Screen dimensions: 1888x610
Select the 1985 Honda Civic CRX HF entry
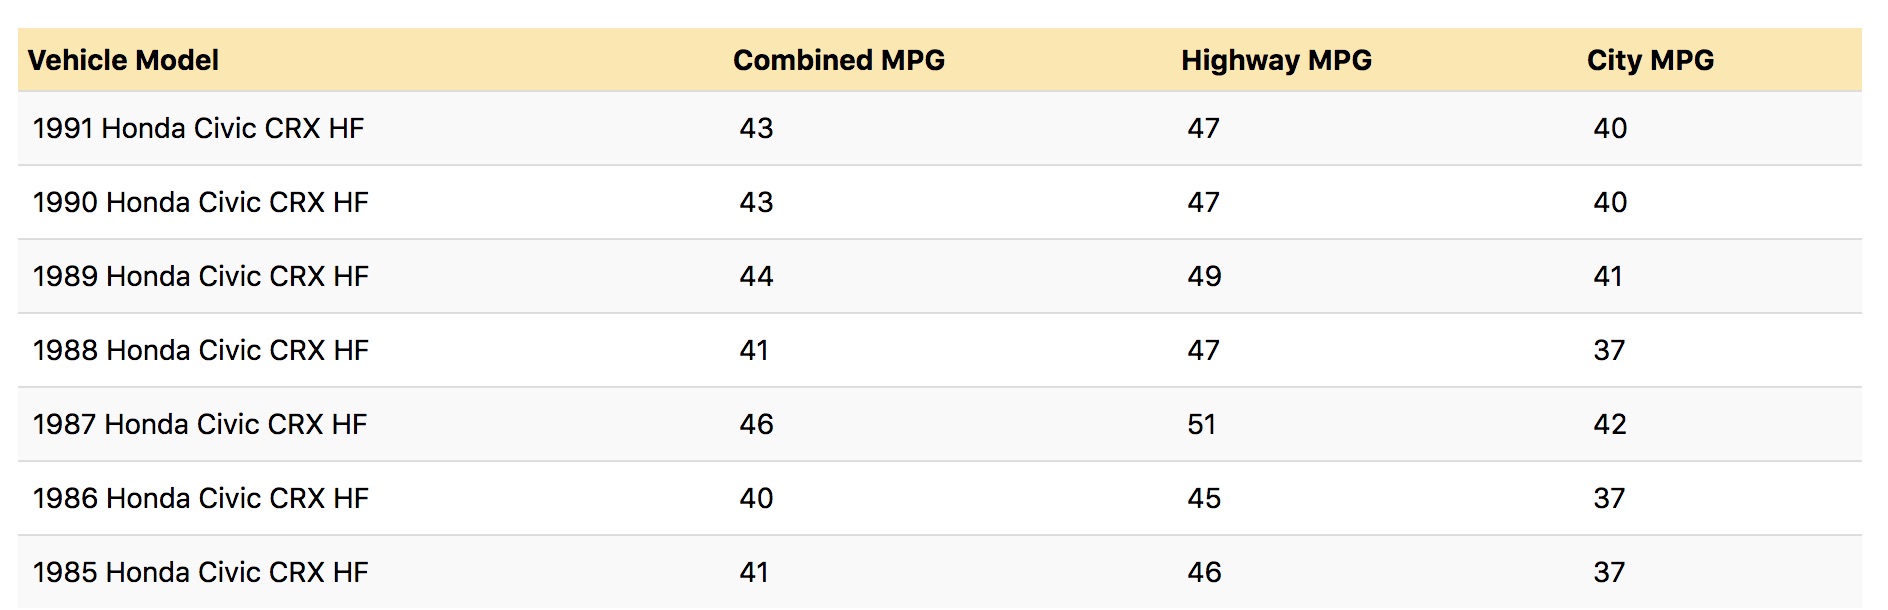200,572
